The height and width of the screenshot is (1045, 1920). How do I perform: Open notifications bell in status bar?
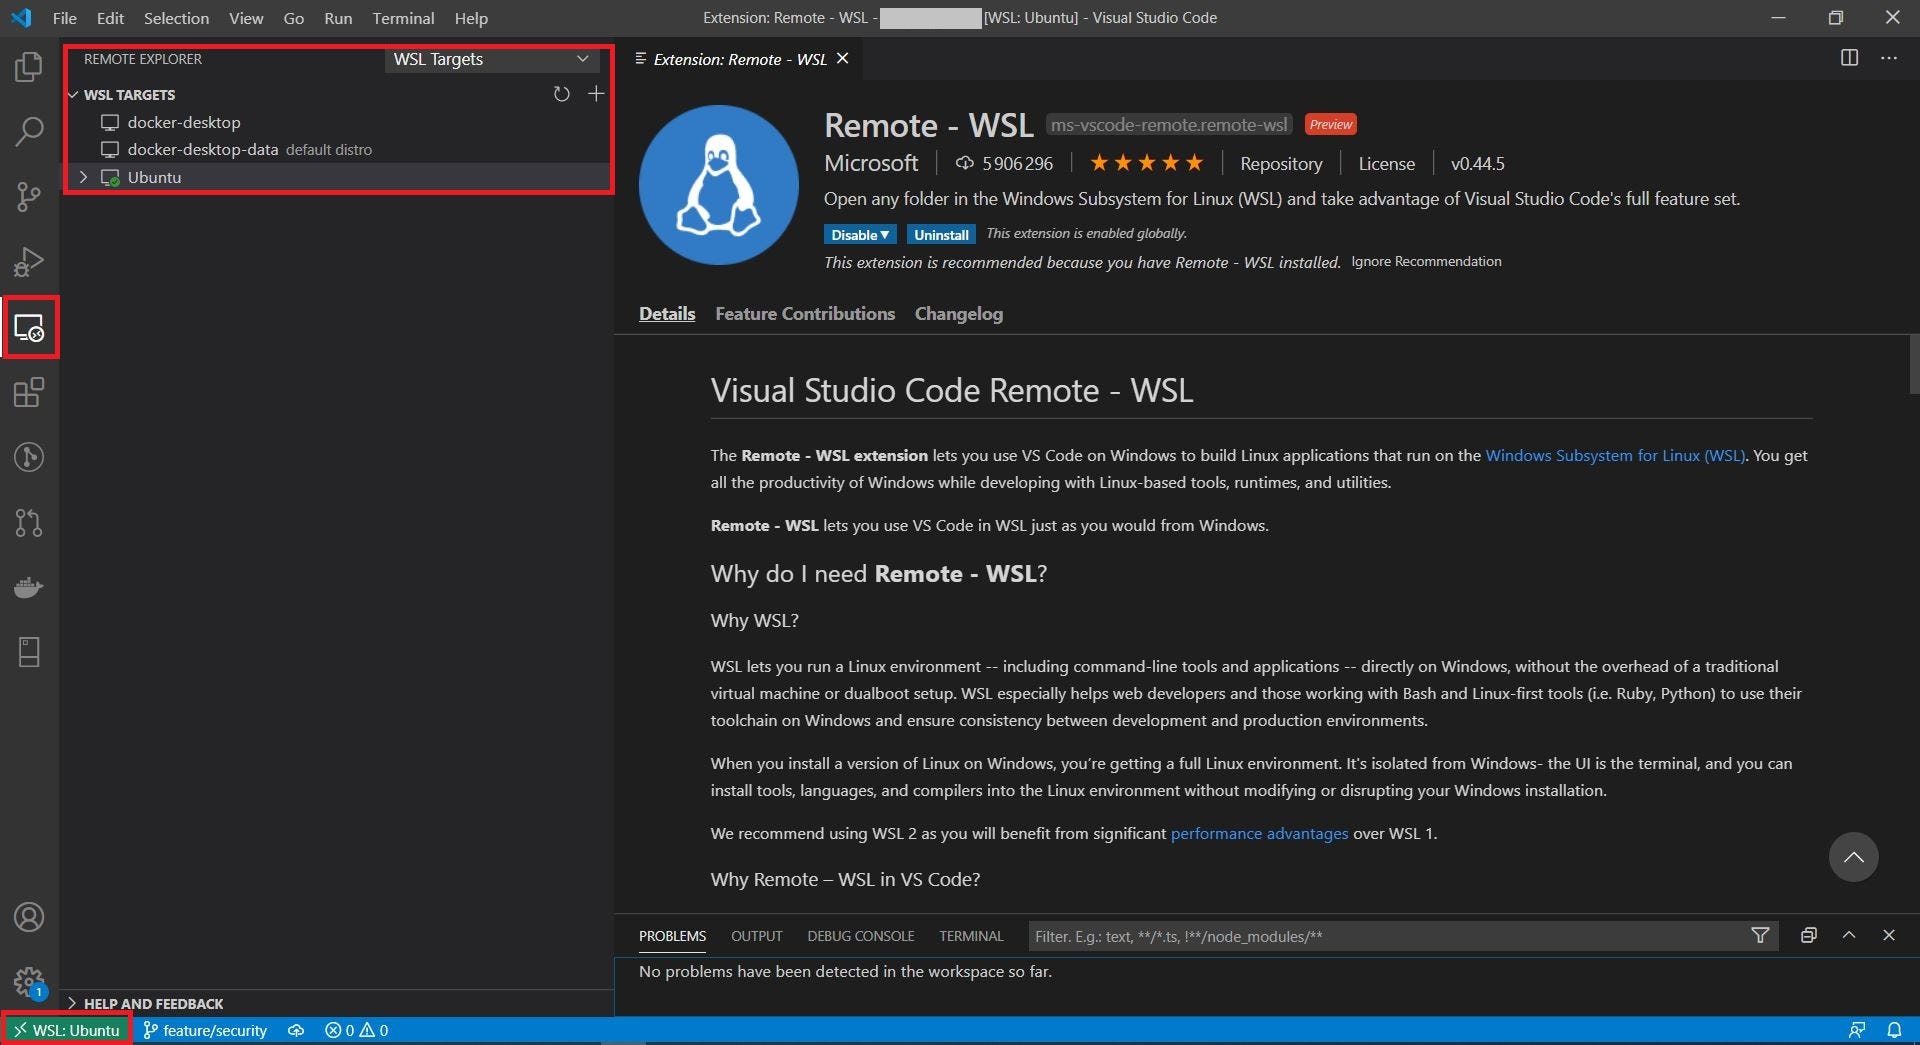click(1894, 1030)
